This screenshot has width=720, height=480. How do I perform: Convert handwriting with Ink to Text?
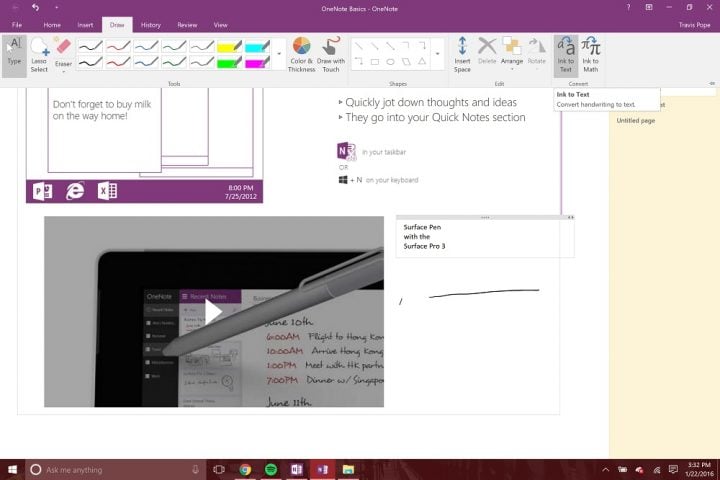click(566, 55)
